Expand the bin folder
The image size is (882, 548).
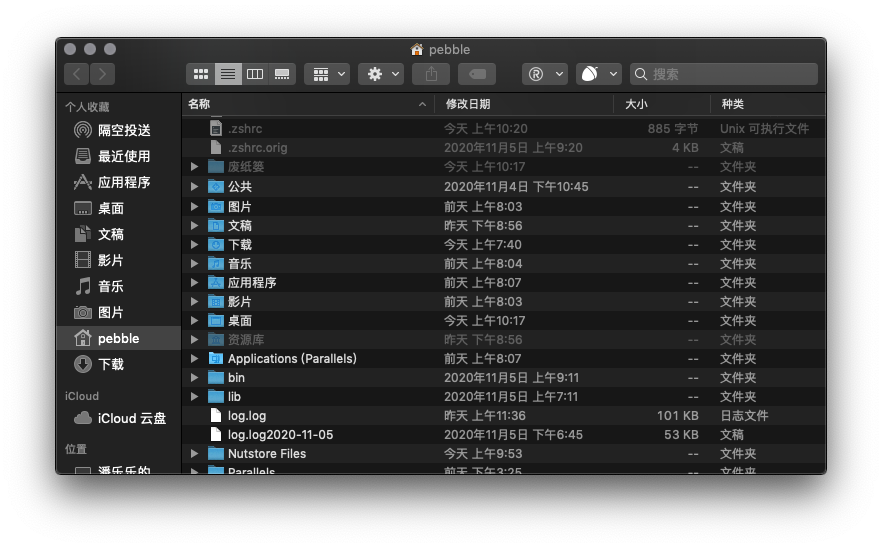[194, 378]
